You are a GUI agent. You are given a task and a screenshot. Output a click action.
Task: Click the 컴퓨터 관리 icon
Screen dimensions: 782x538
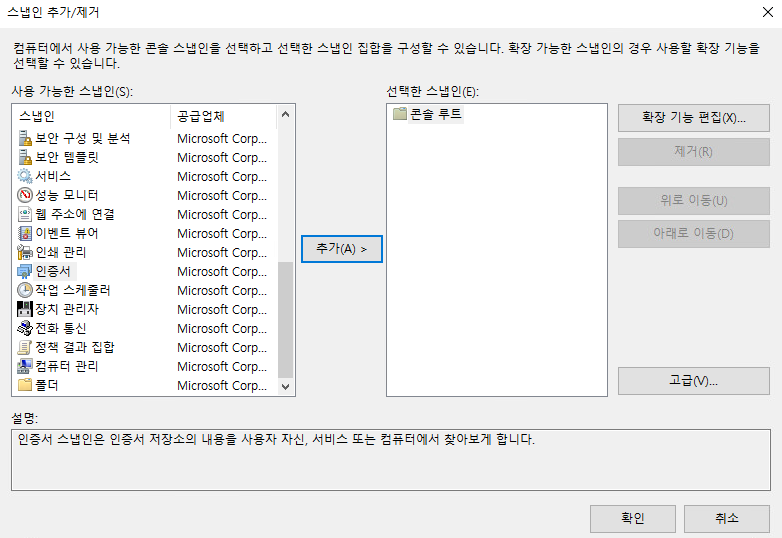pyautogui.click(x=25, y=366)
